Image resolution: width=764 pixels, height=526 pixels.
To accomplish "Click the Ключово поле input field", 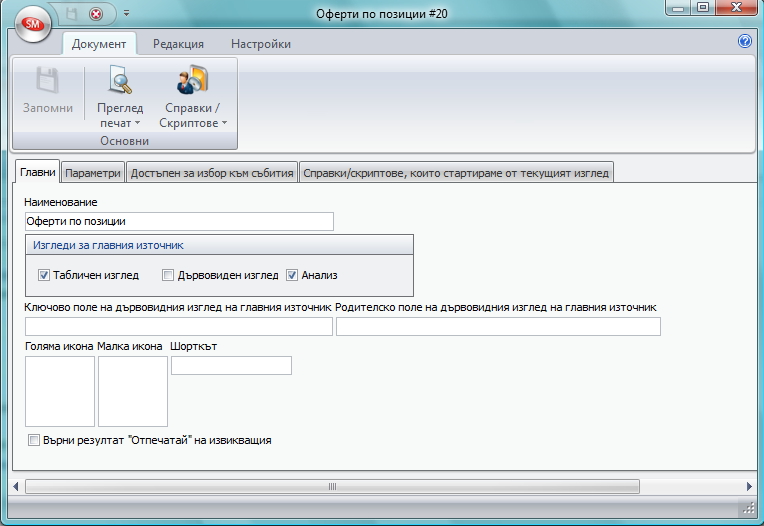I will [179, 326].
